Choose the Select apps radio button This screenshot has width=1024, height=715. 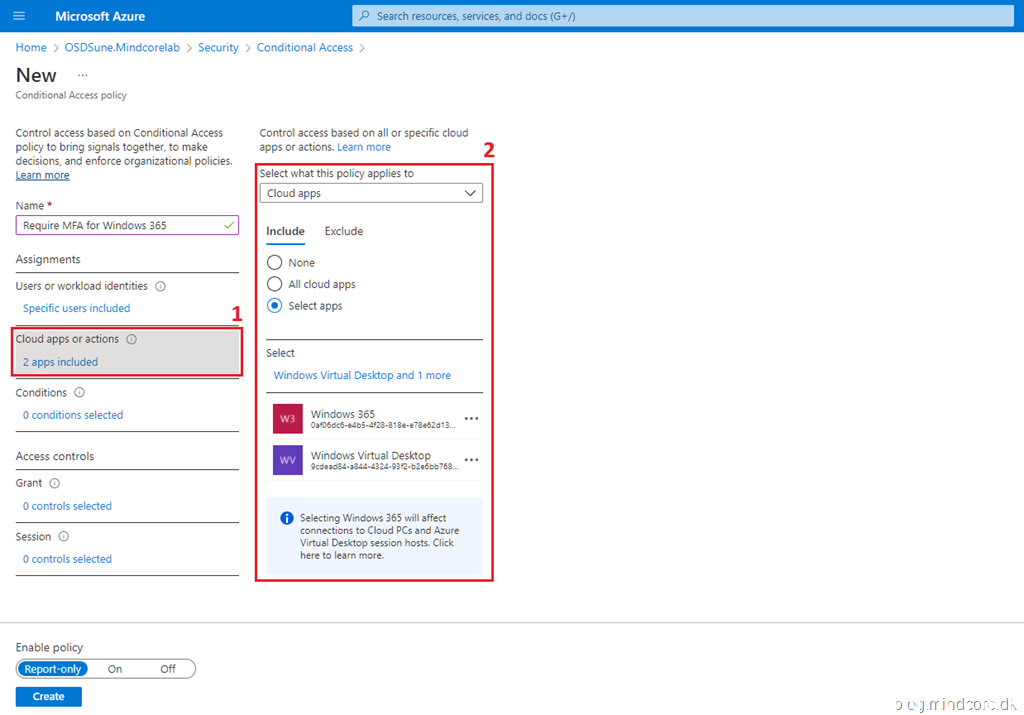pyautogui.click(x=275, y=306)
